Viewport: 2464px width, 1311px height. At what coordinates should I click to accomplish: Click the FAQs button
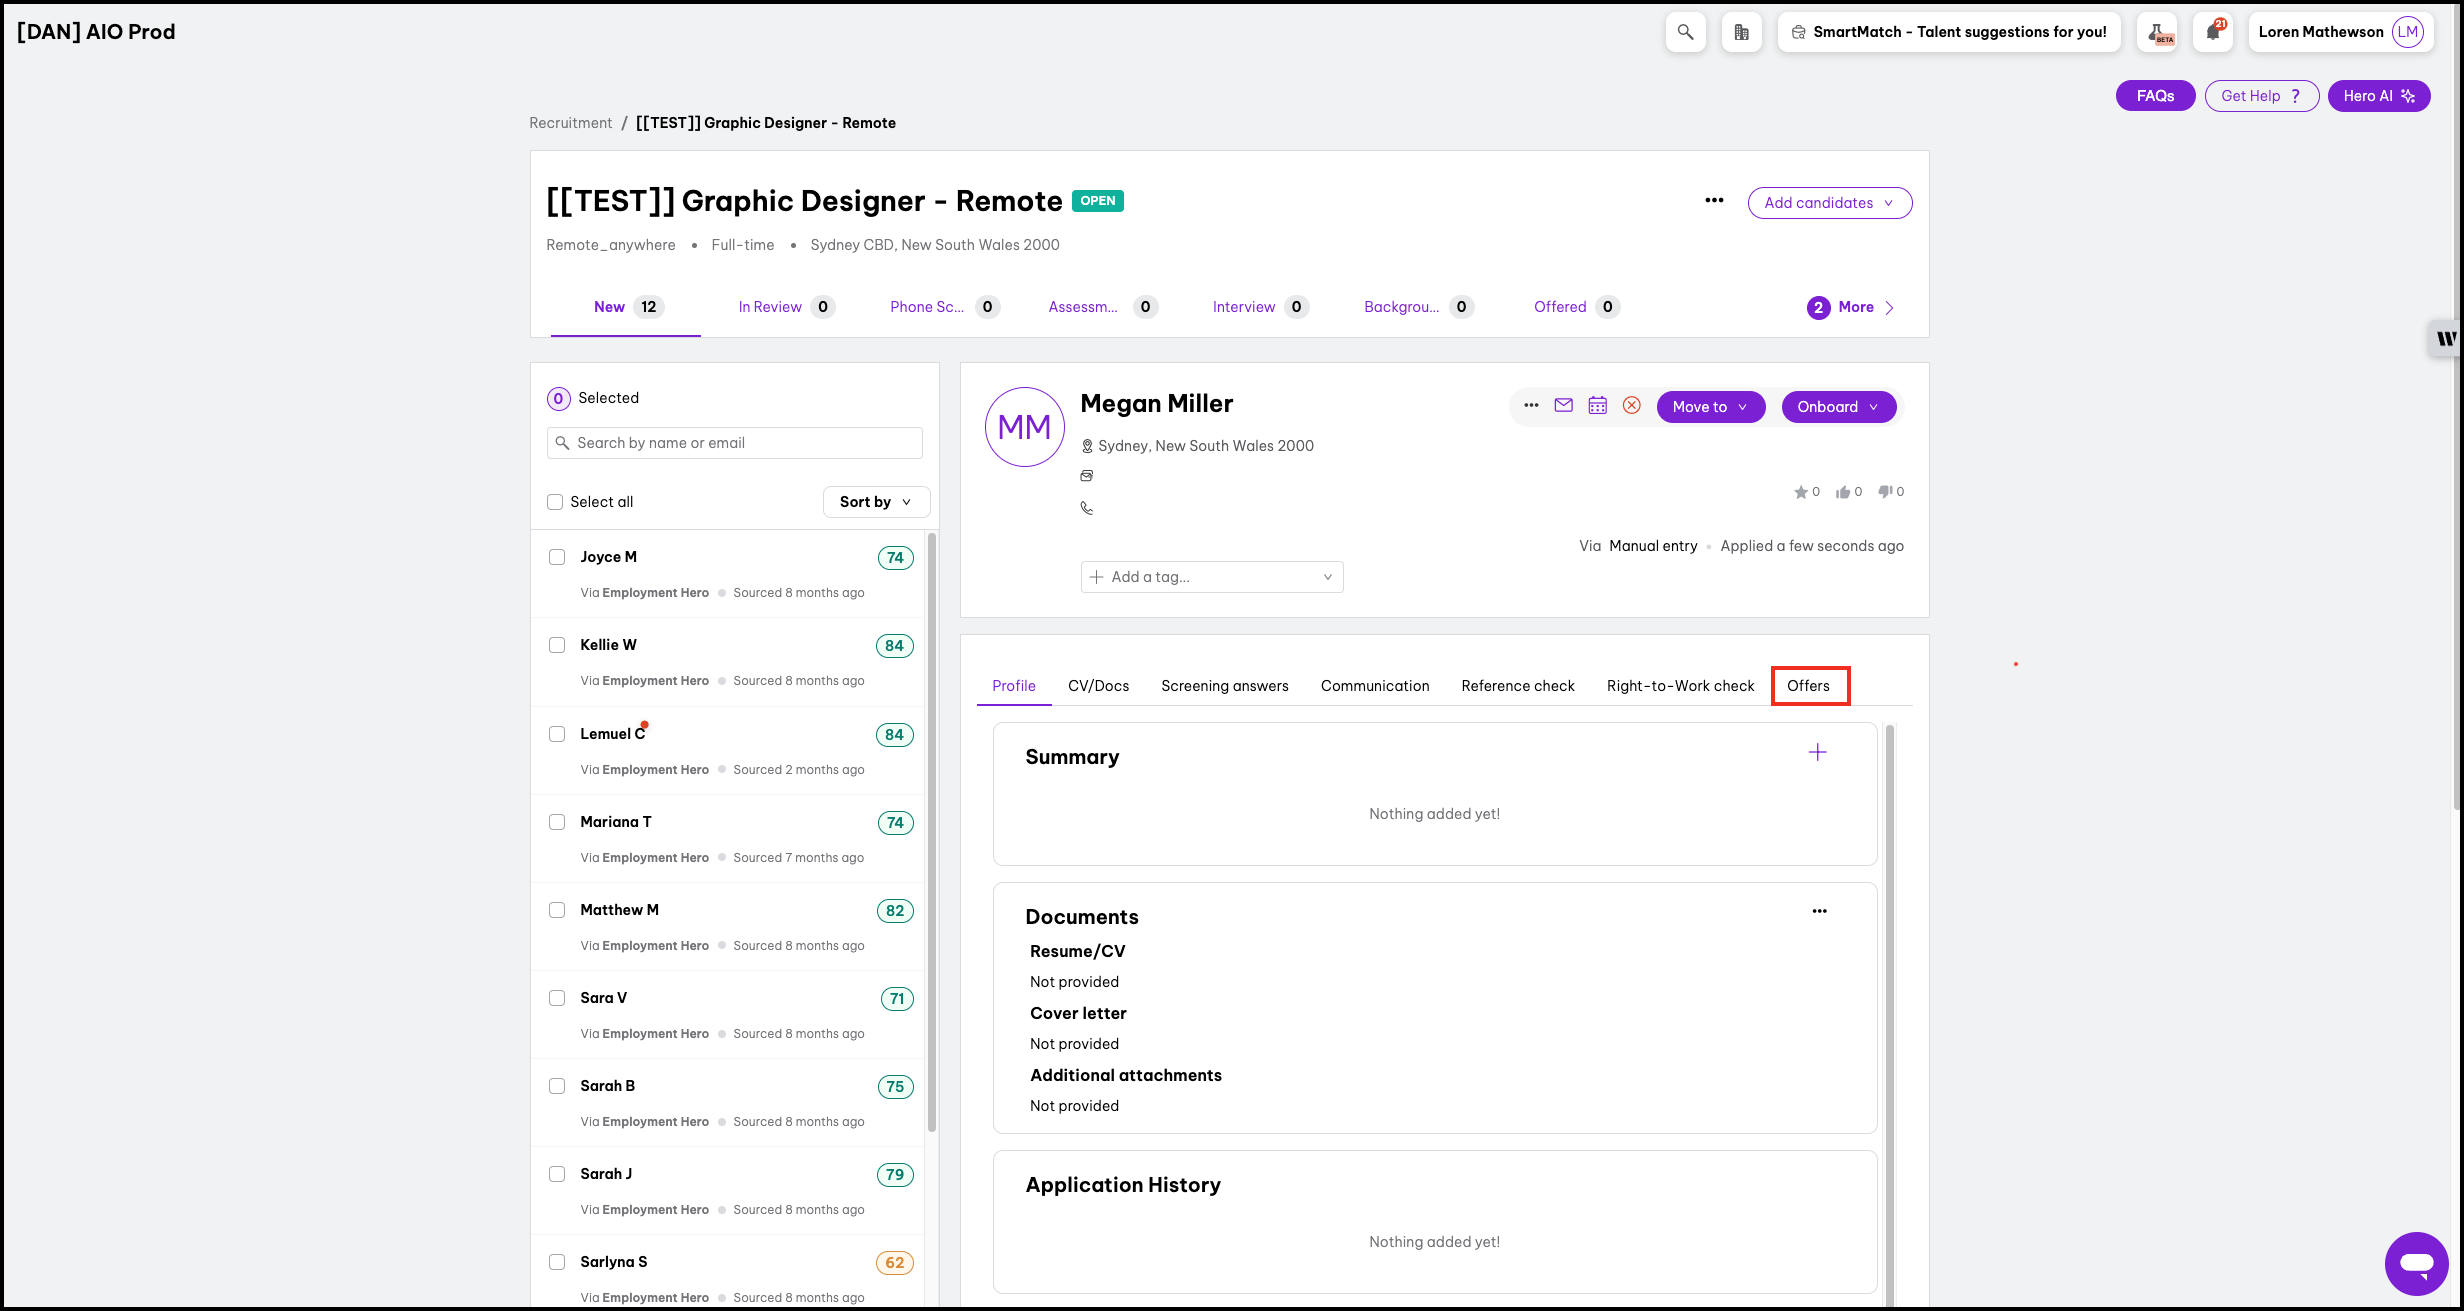(x=2155, y=96)
